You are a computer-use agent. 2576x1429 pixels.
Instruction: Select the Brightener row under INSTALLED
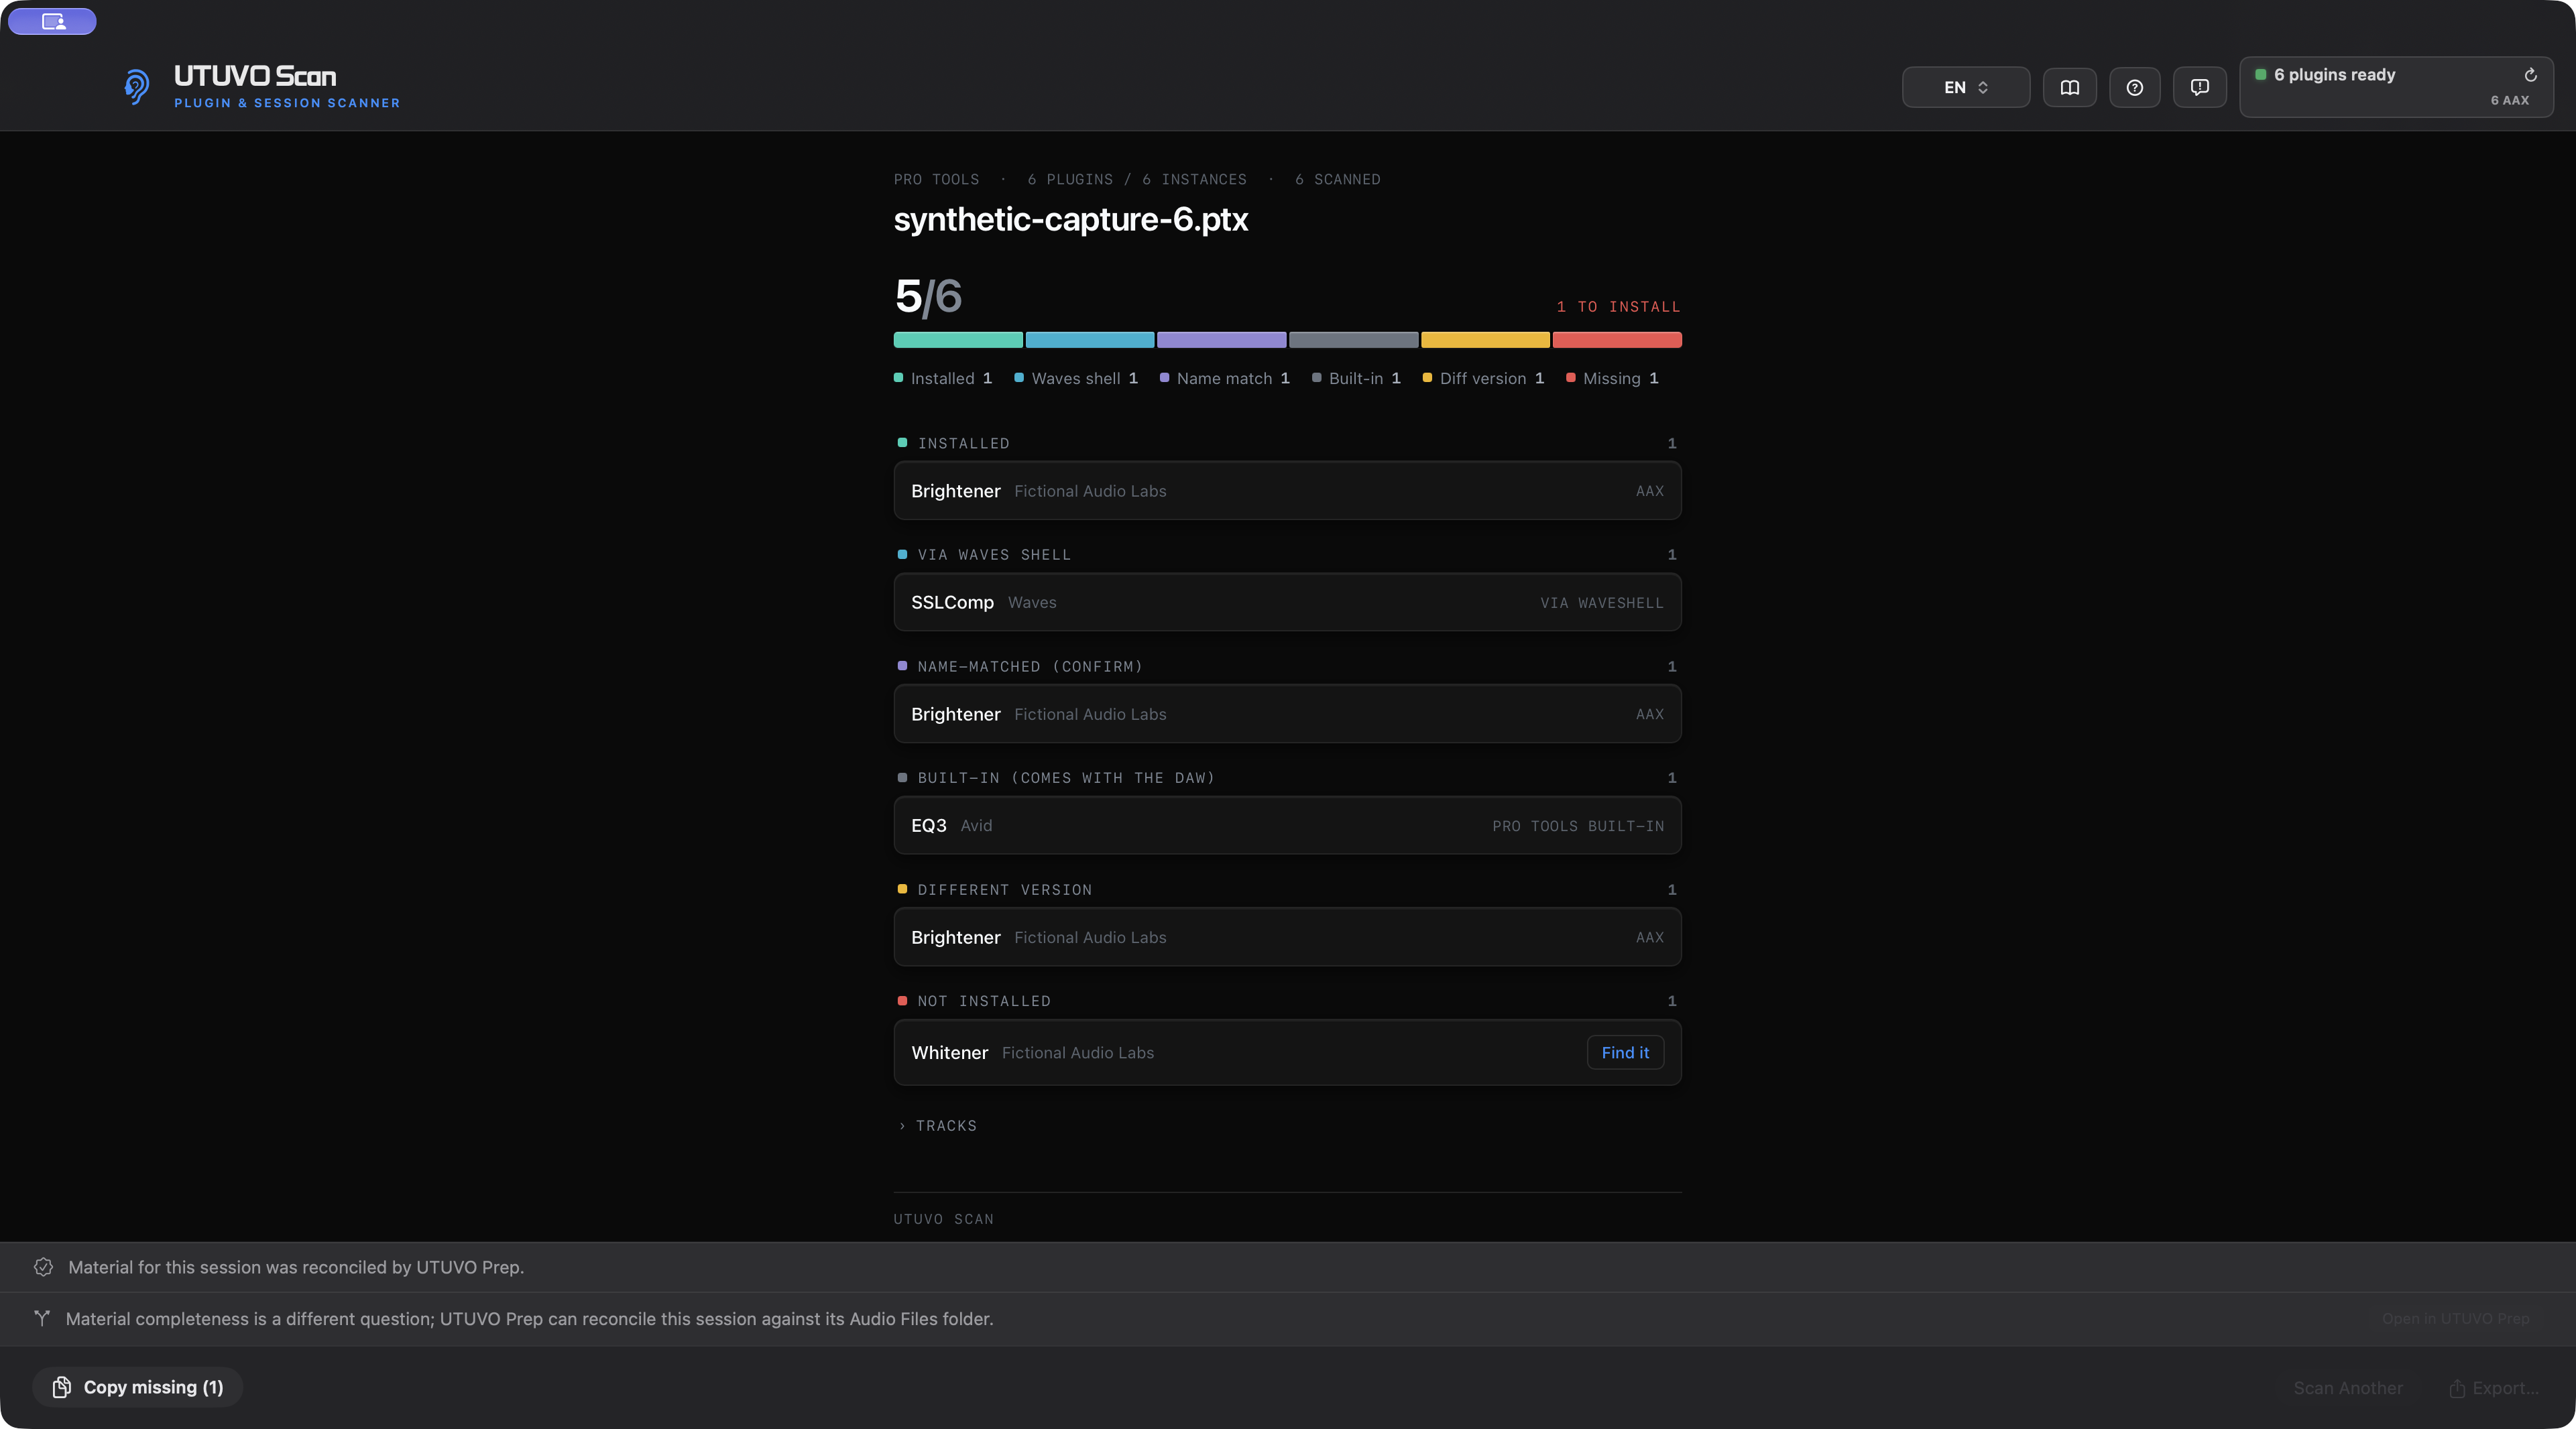coord(1287,491)
